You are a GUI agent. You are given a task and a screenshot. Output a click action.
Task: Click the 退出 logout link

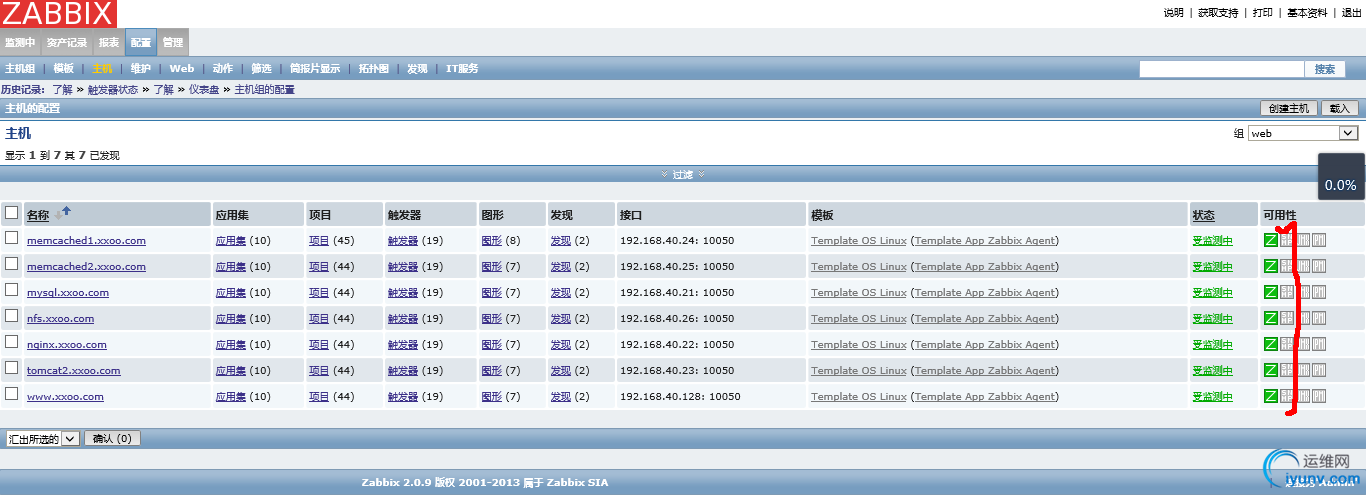[1351, 13]
